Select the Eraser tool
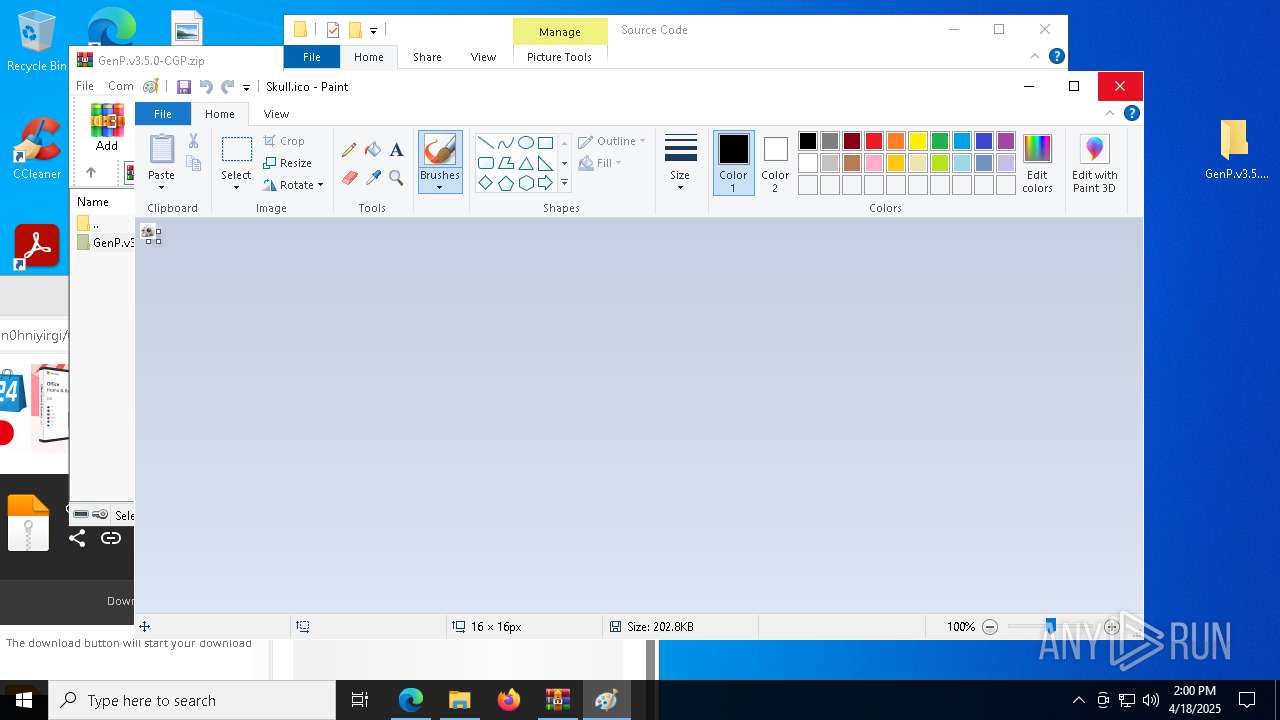 click(349, 178)
